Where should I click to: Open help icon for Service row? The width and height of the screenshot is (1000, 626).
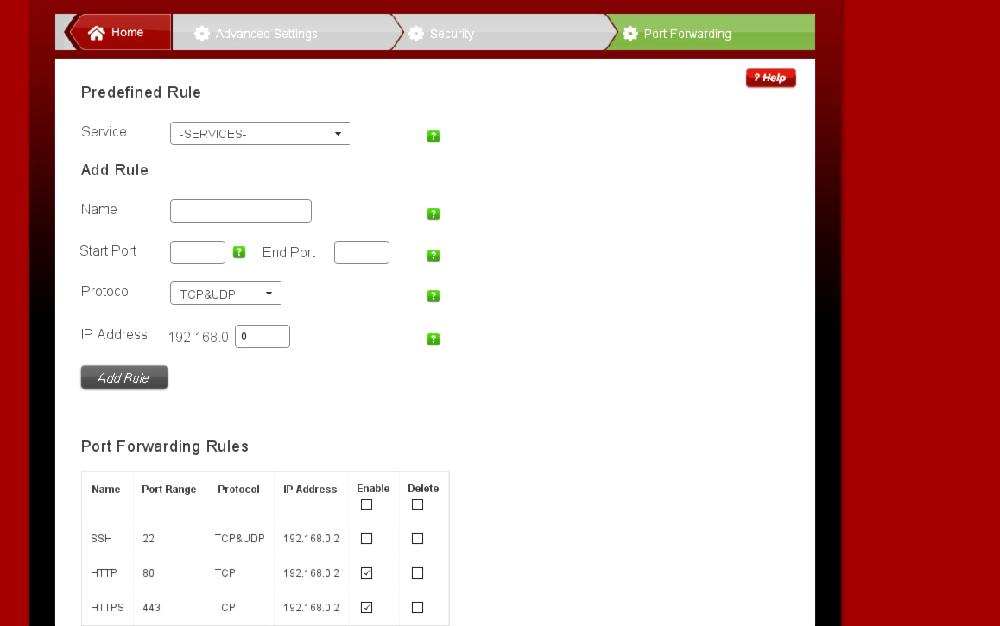click(x=433, y=136)
